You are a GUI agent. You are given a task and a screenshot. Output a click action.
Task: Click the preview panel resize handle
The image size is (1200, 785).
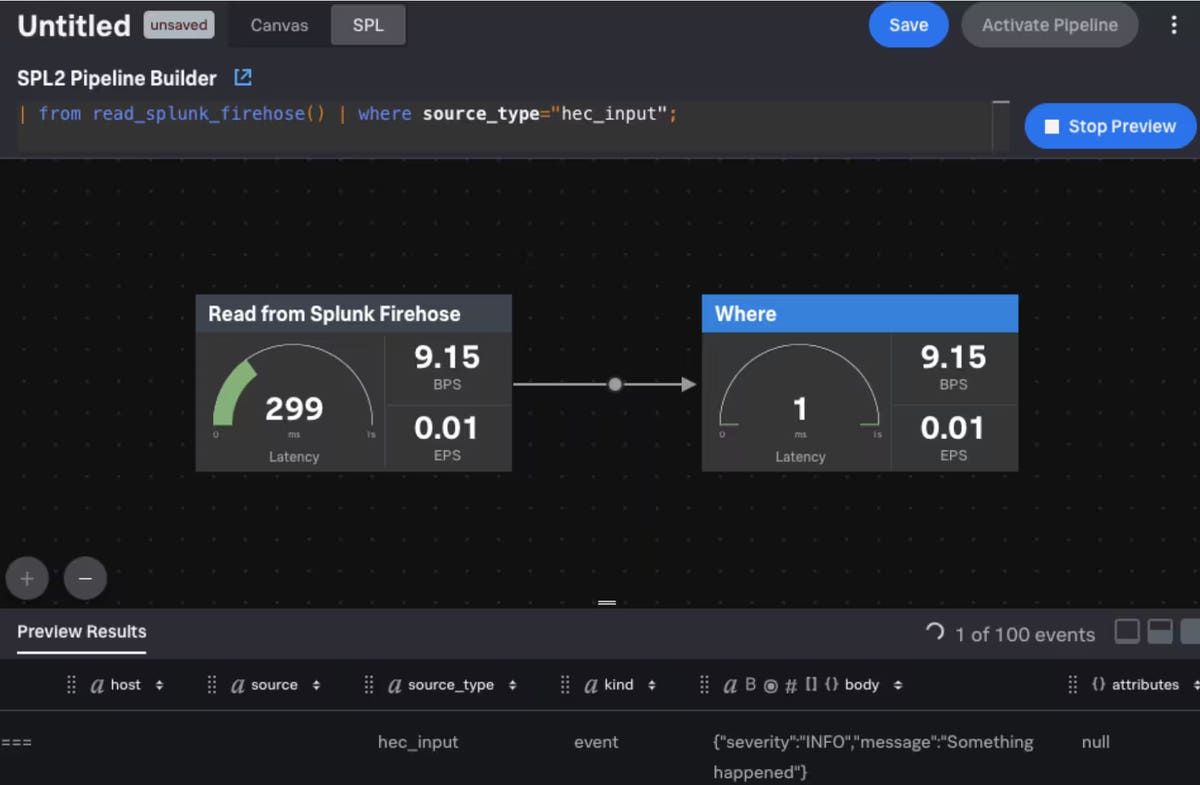[x=606, y=603]
